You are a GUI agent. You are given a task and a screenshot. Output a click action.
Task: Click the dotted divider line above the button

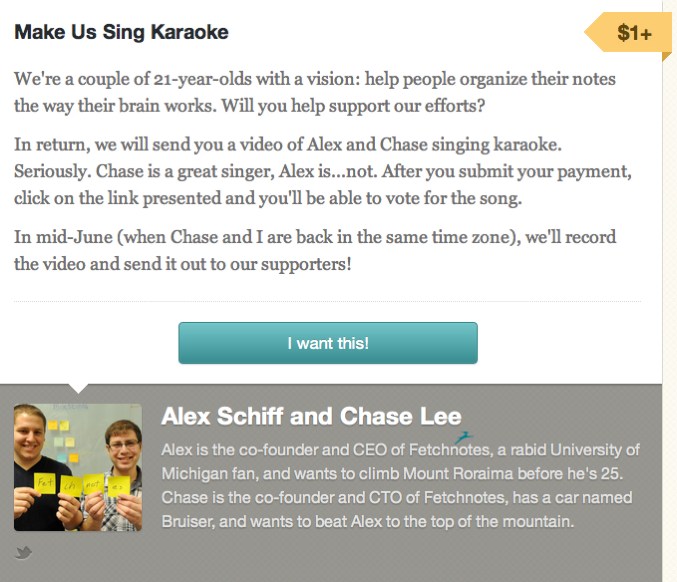coord(327,301)
